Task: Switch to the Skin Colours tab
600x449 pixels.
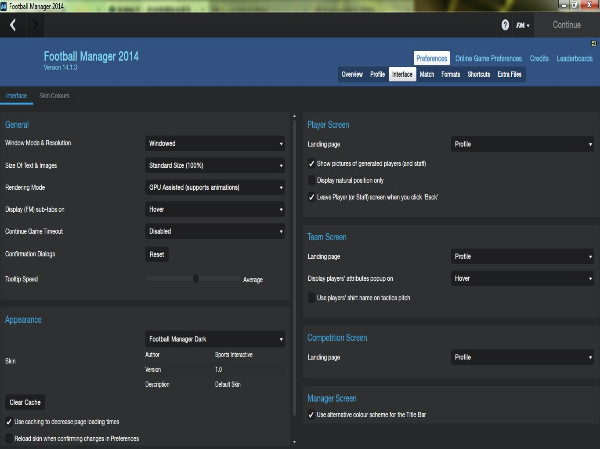Action: [x=54, y=96]
